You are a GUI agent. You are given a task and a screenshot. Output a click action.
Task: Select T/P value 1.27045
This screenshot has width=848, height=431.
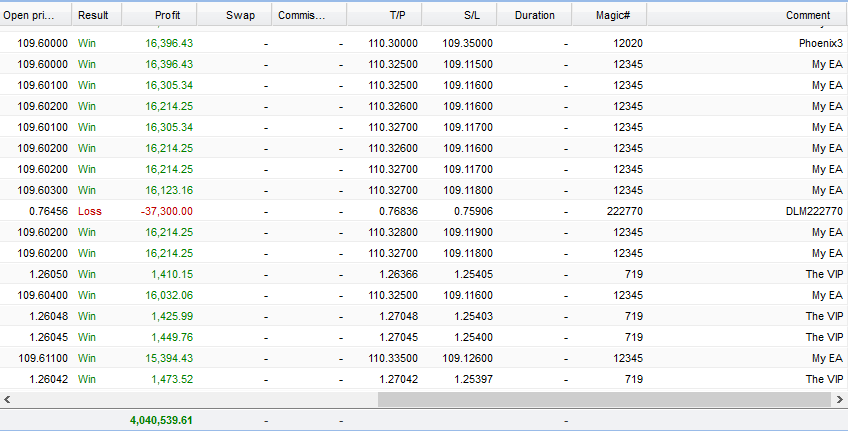(x=399, y=337)
